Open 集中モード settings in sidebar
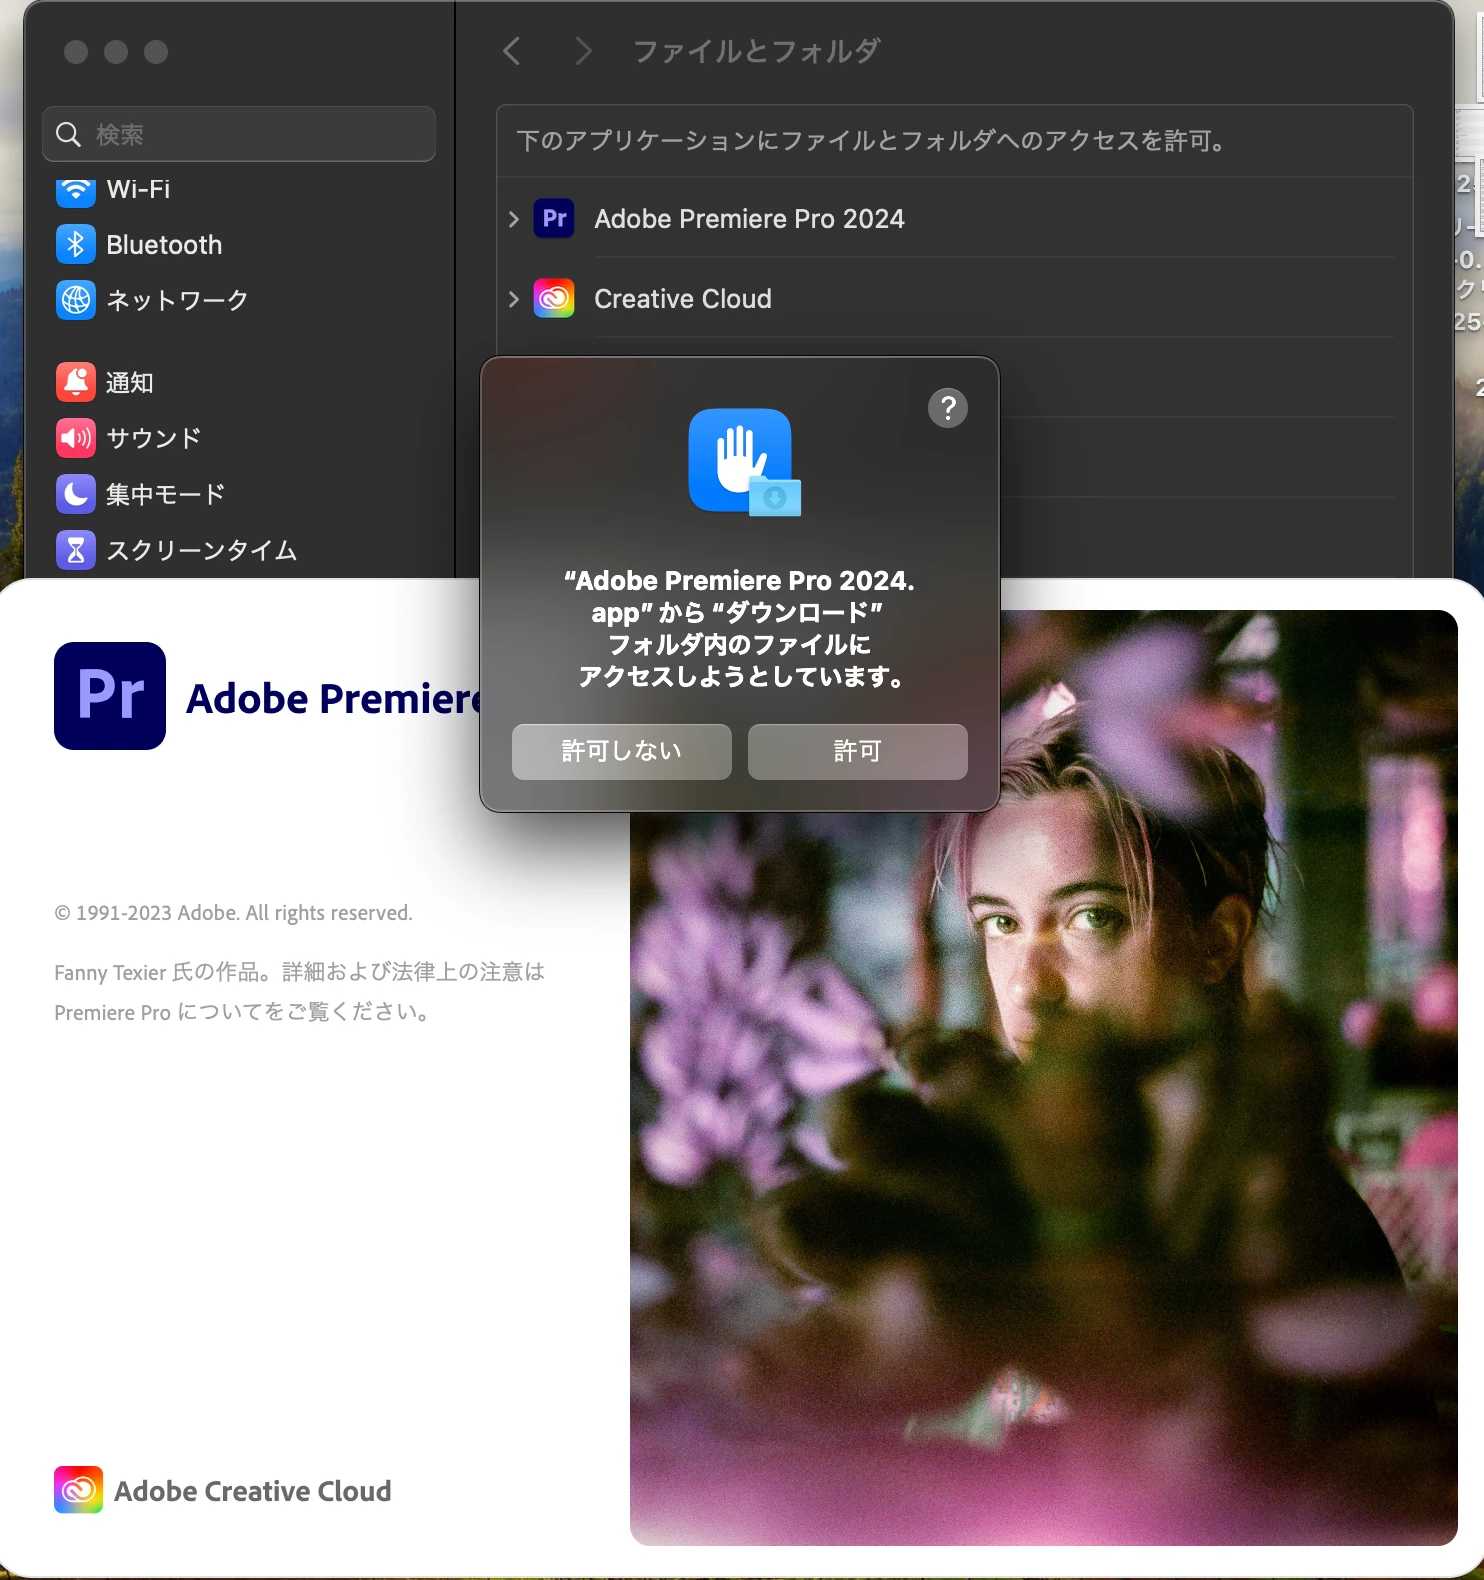The width and height of the screenshot is (1484, 1580). click(x=165, y=494)
